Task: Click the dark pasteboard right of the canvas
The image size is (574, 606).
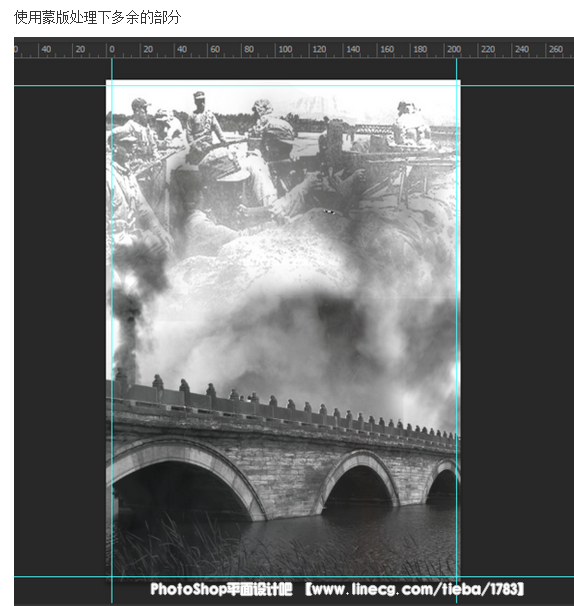Action: pyautogui.click(x=516, y=330)
